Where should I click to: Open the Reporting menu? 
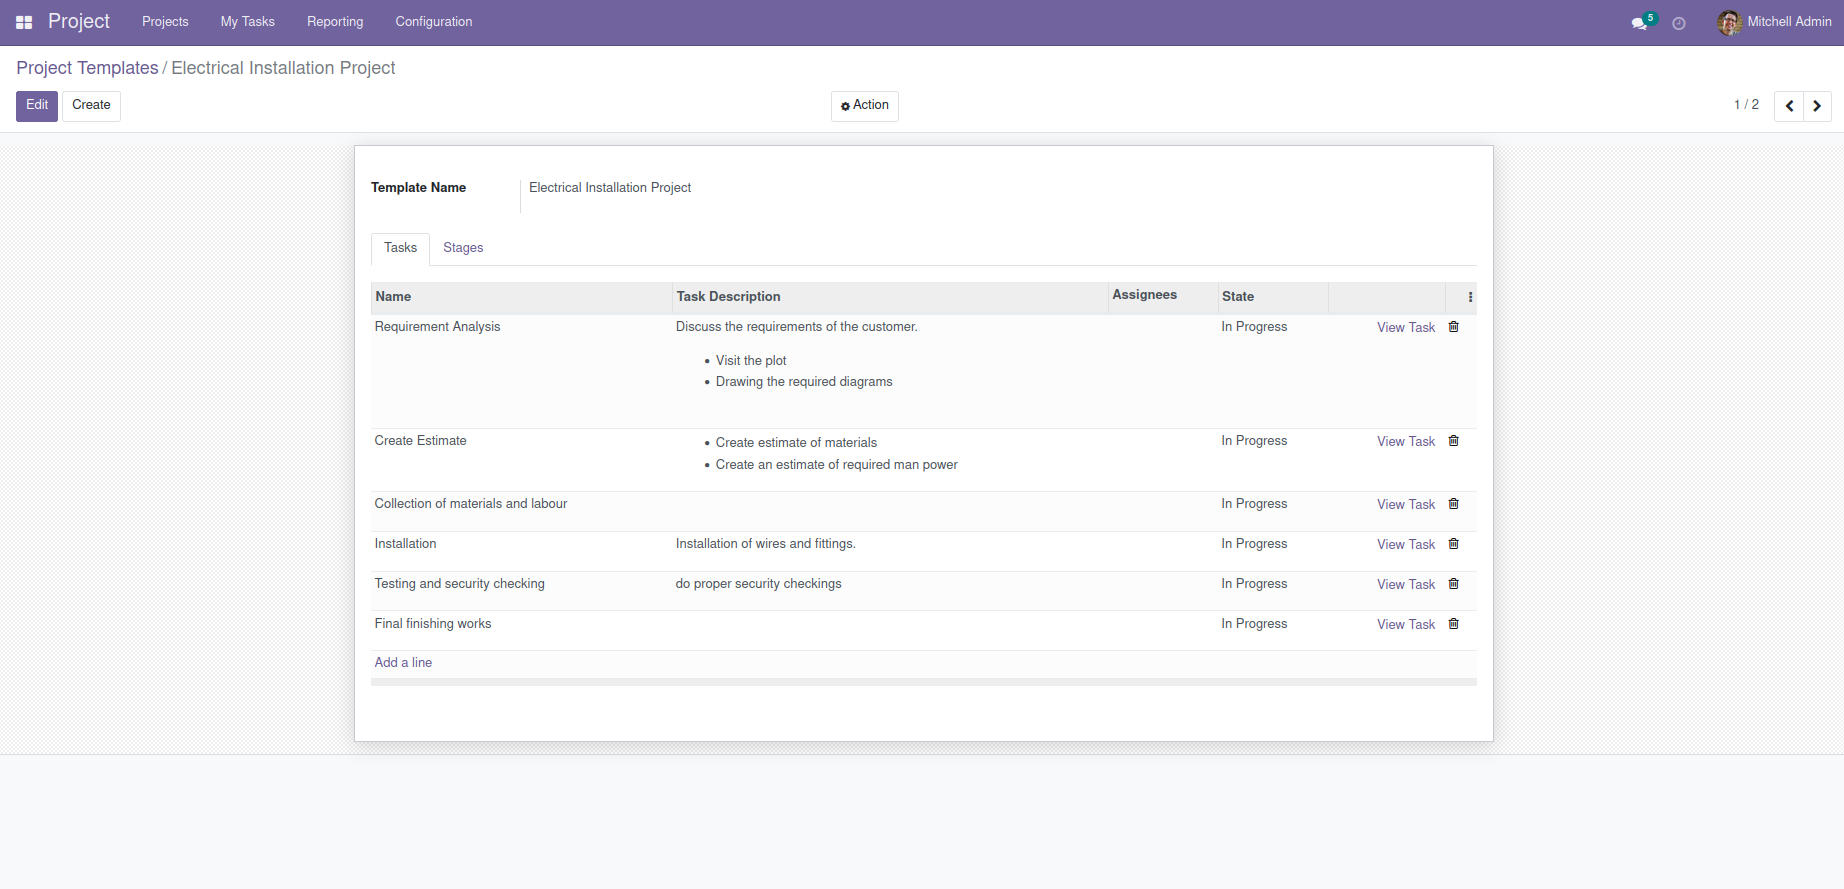tap(335, 22)
